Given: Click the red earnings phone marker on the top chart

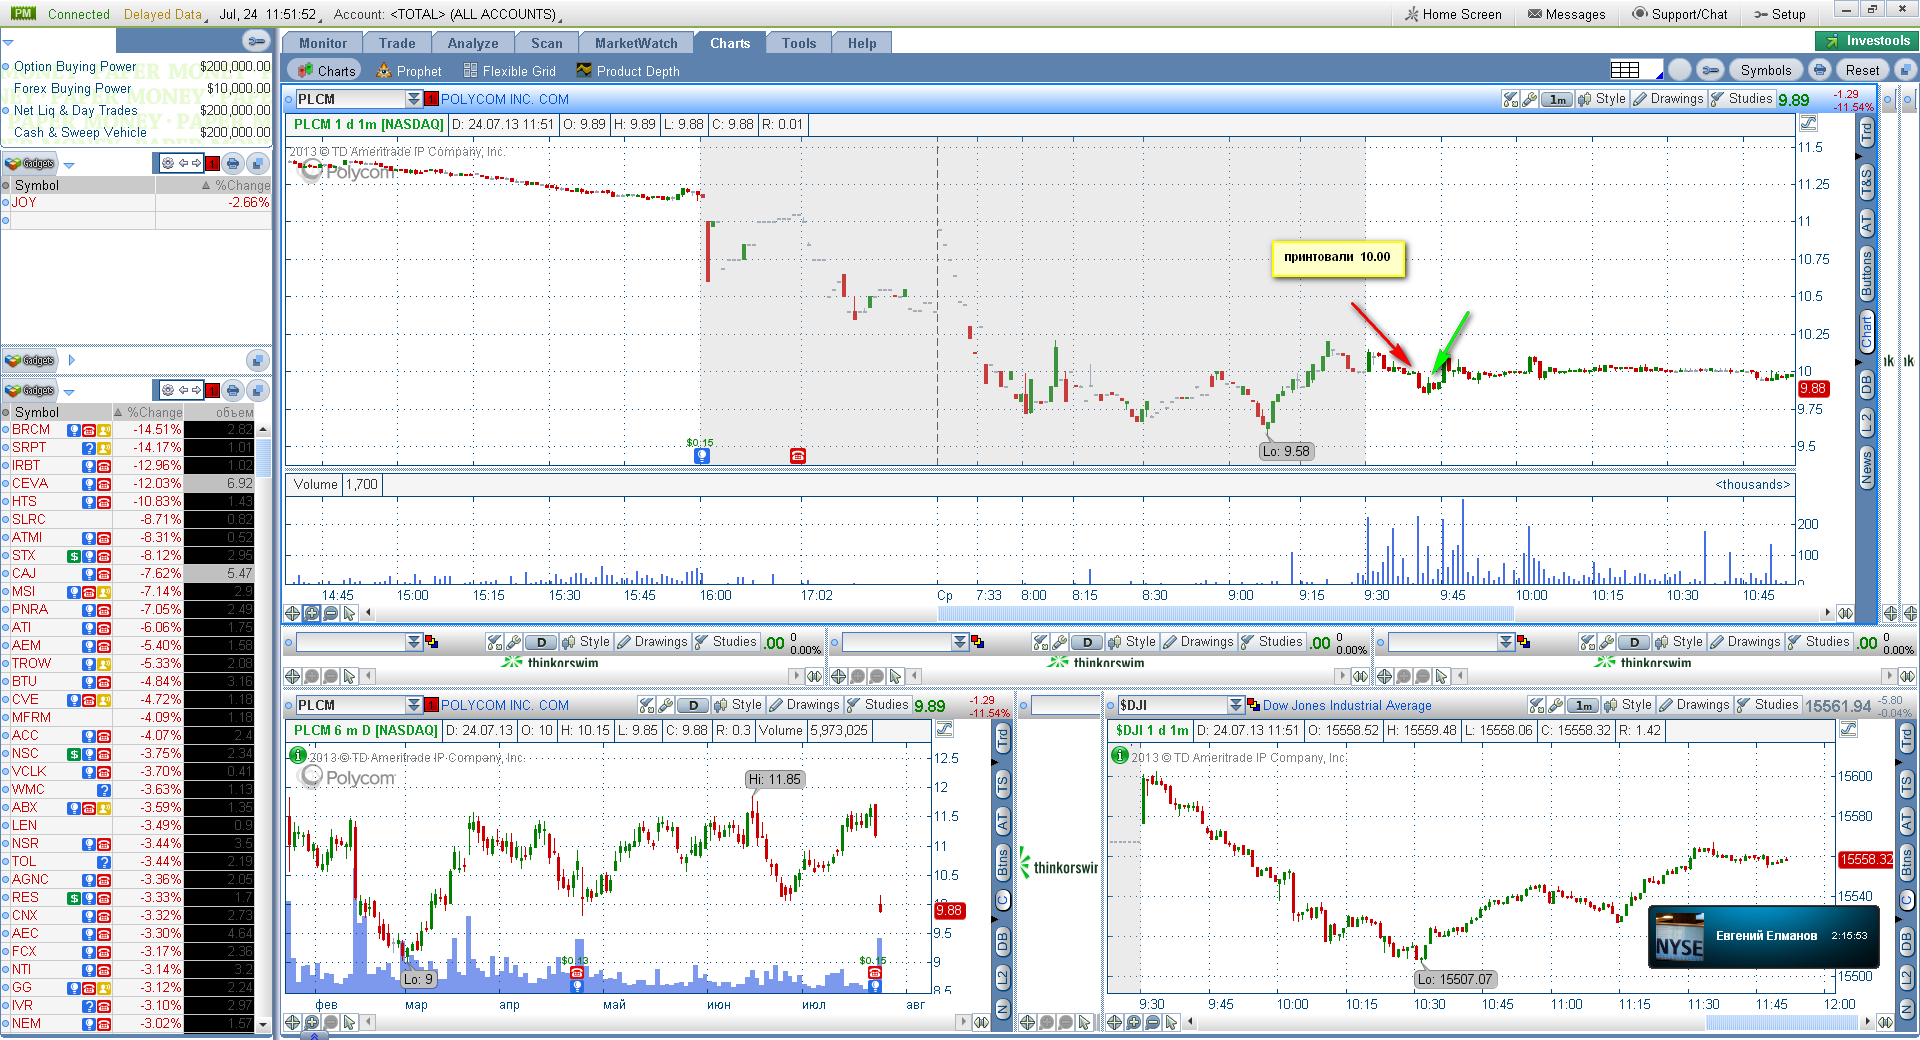Looking at the screenshot, I should [797, 456].
